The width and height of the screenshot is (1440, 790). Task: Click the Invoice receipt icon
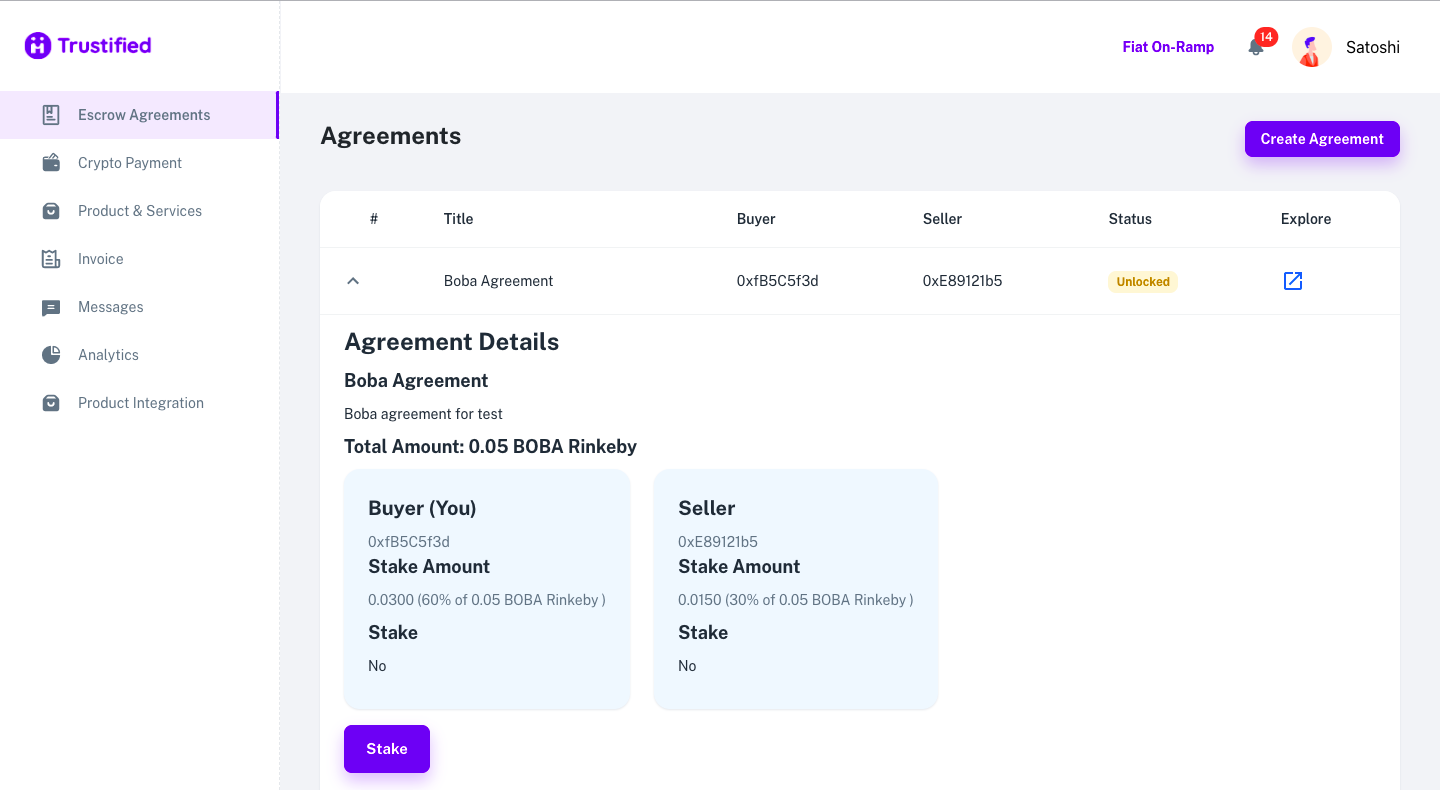coord(51,259)
